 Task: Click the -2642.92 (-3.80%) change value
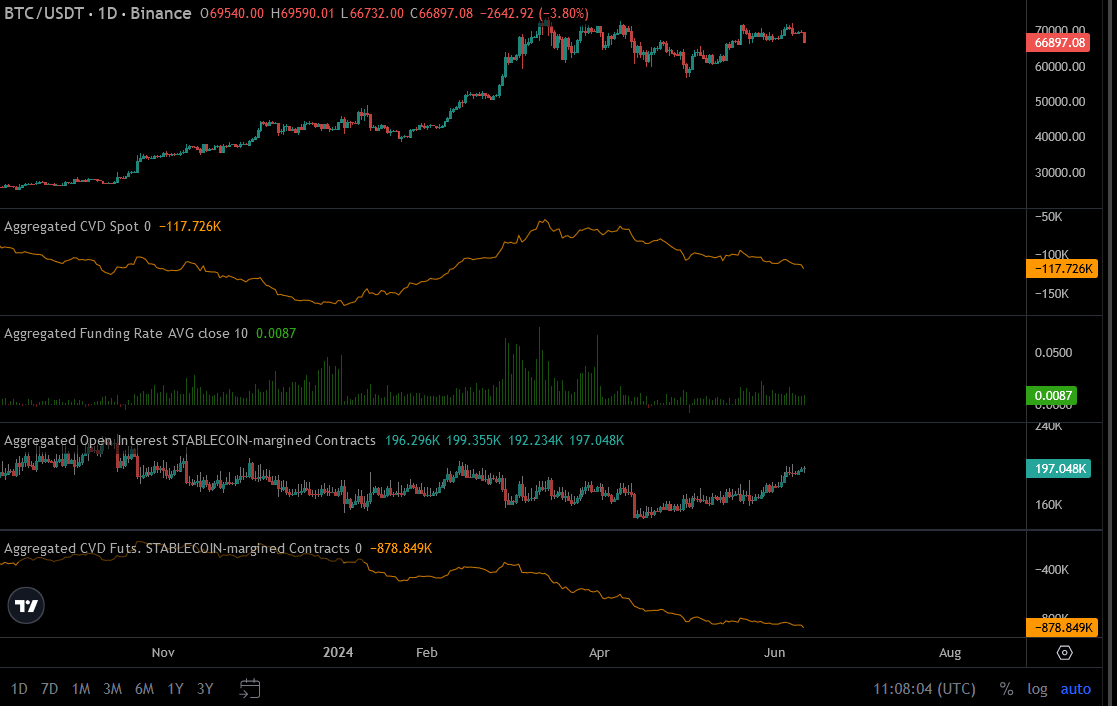pyautogui.click(x=534, y=14)
